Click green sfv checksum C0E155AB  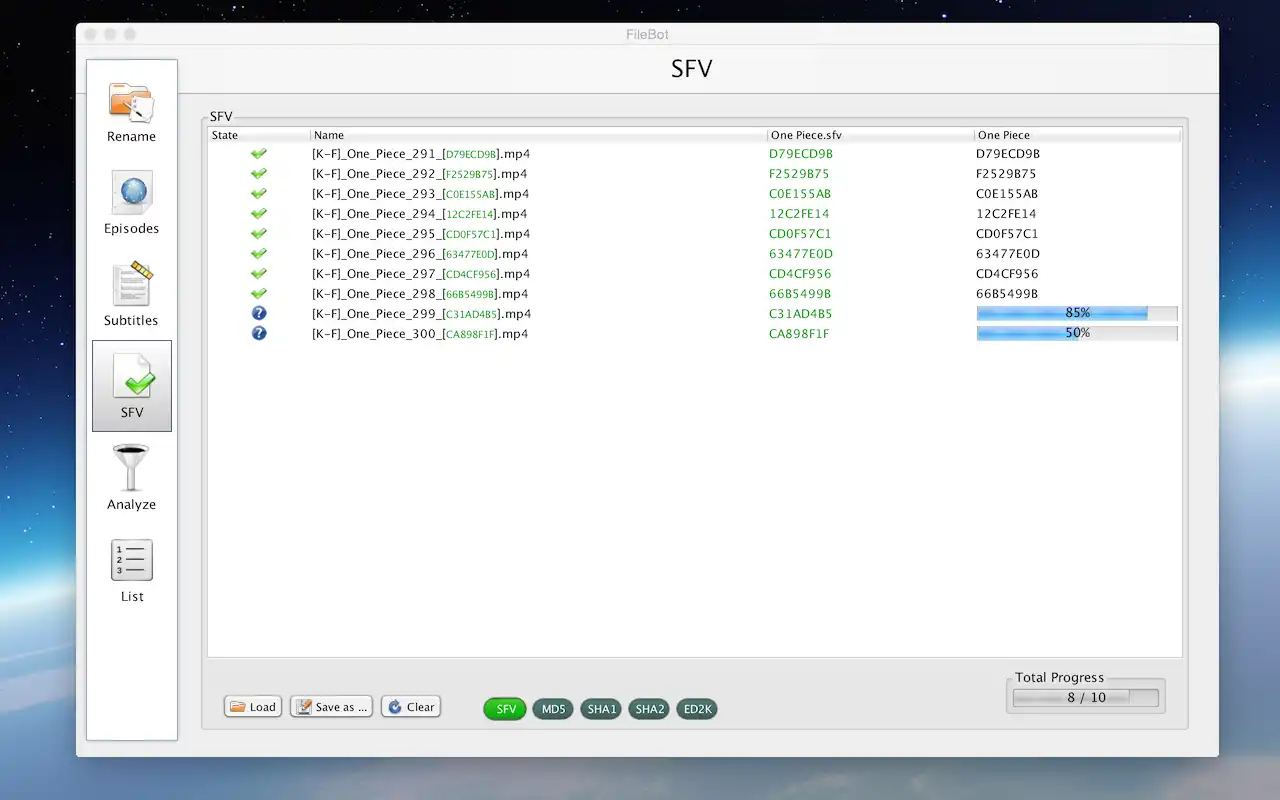point(800,194)
